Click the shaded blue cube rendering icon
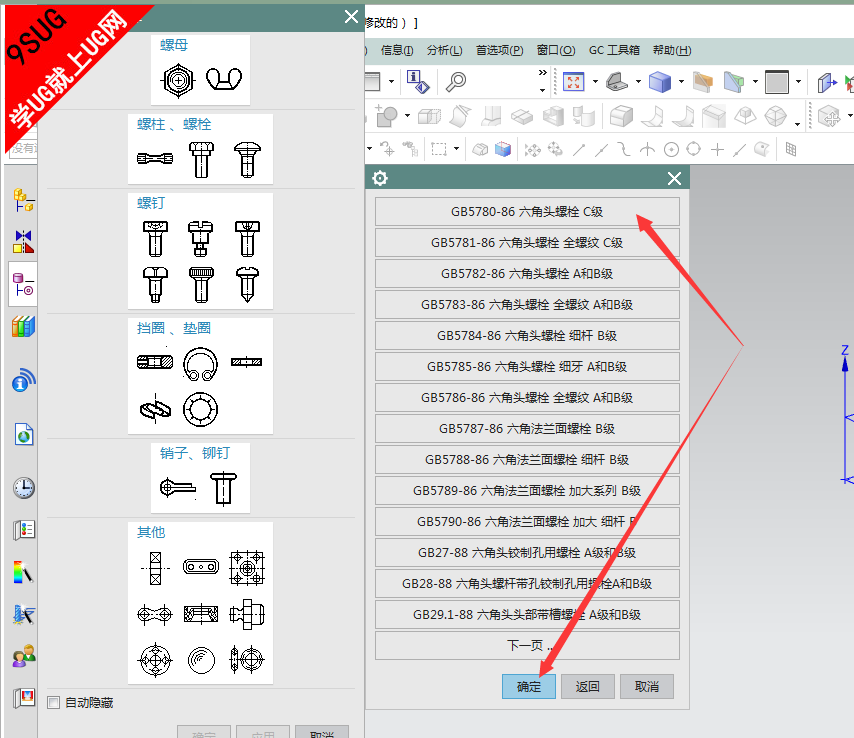 [660, 82]
